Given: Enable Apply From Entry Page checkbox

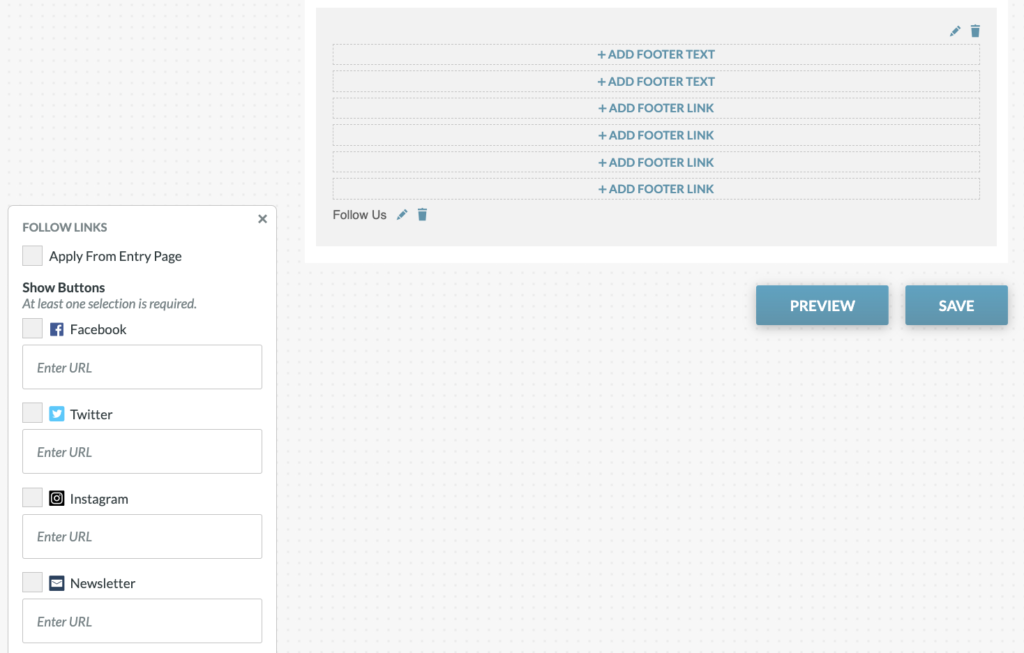Looking at the screenshot, I should pos(33,256).
